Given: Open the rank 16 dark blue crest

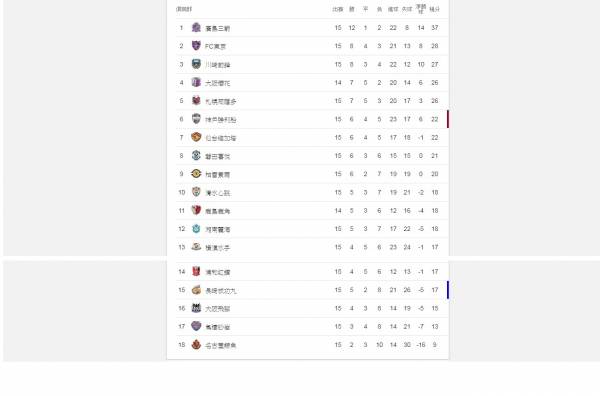Looking at the screenshot, I should (196, 308).
